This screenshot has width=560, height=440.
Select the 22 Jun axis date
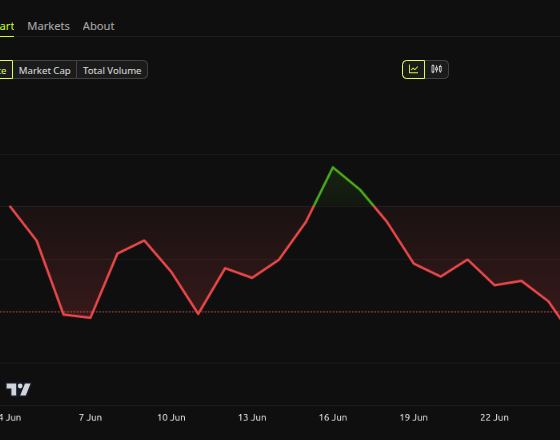[494, 418]
